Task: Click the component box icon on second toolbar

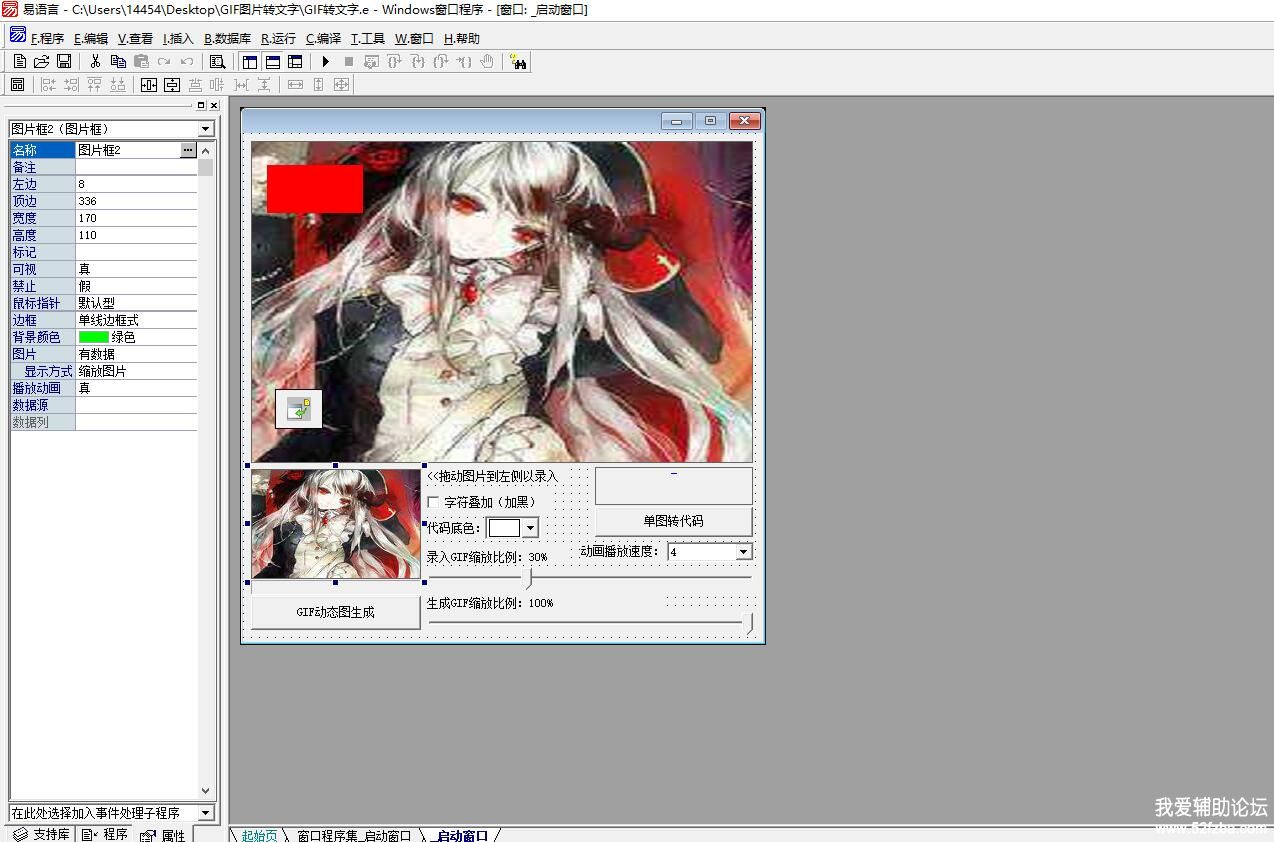Action: pyautogui.click(x=17, y=85)
